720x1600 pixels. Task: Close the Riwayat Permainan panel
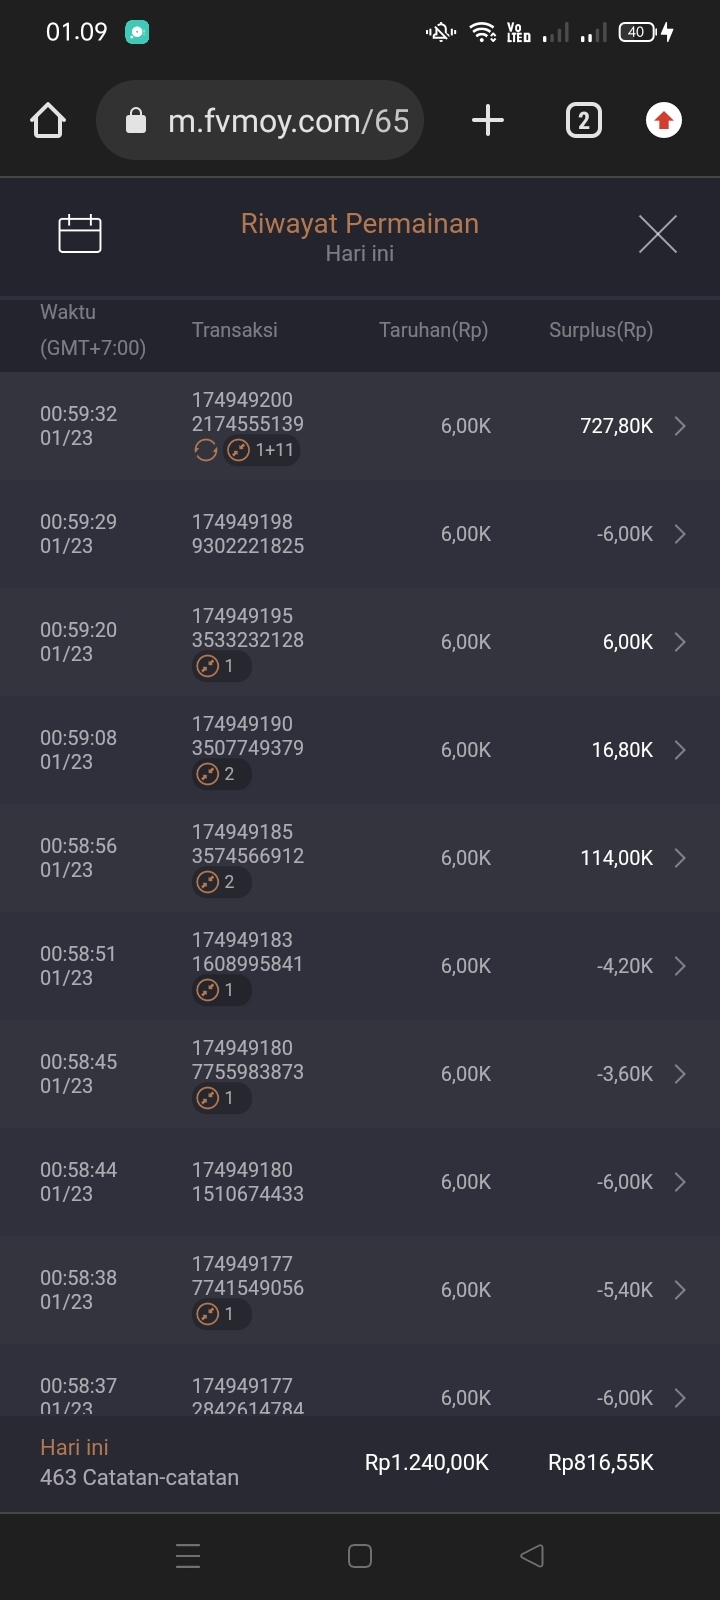point(657,234)
